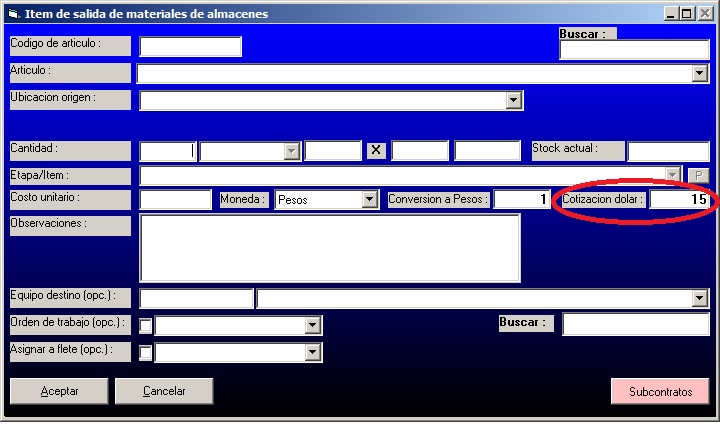Open the Moneda currency dropdown

point(369,200)
